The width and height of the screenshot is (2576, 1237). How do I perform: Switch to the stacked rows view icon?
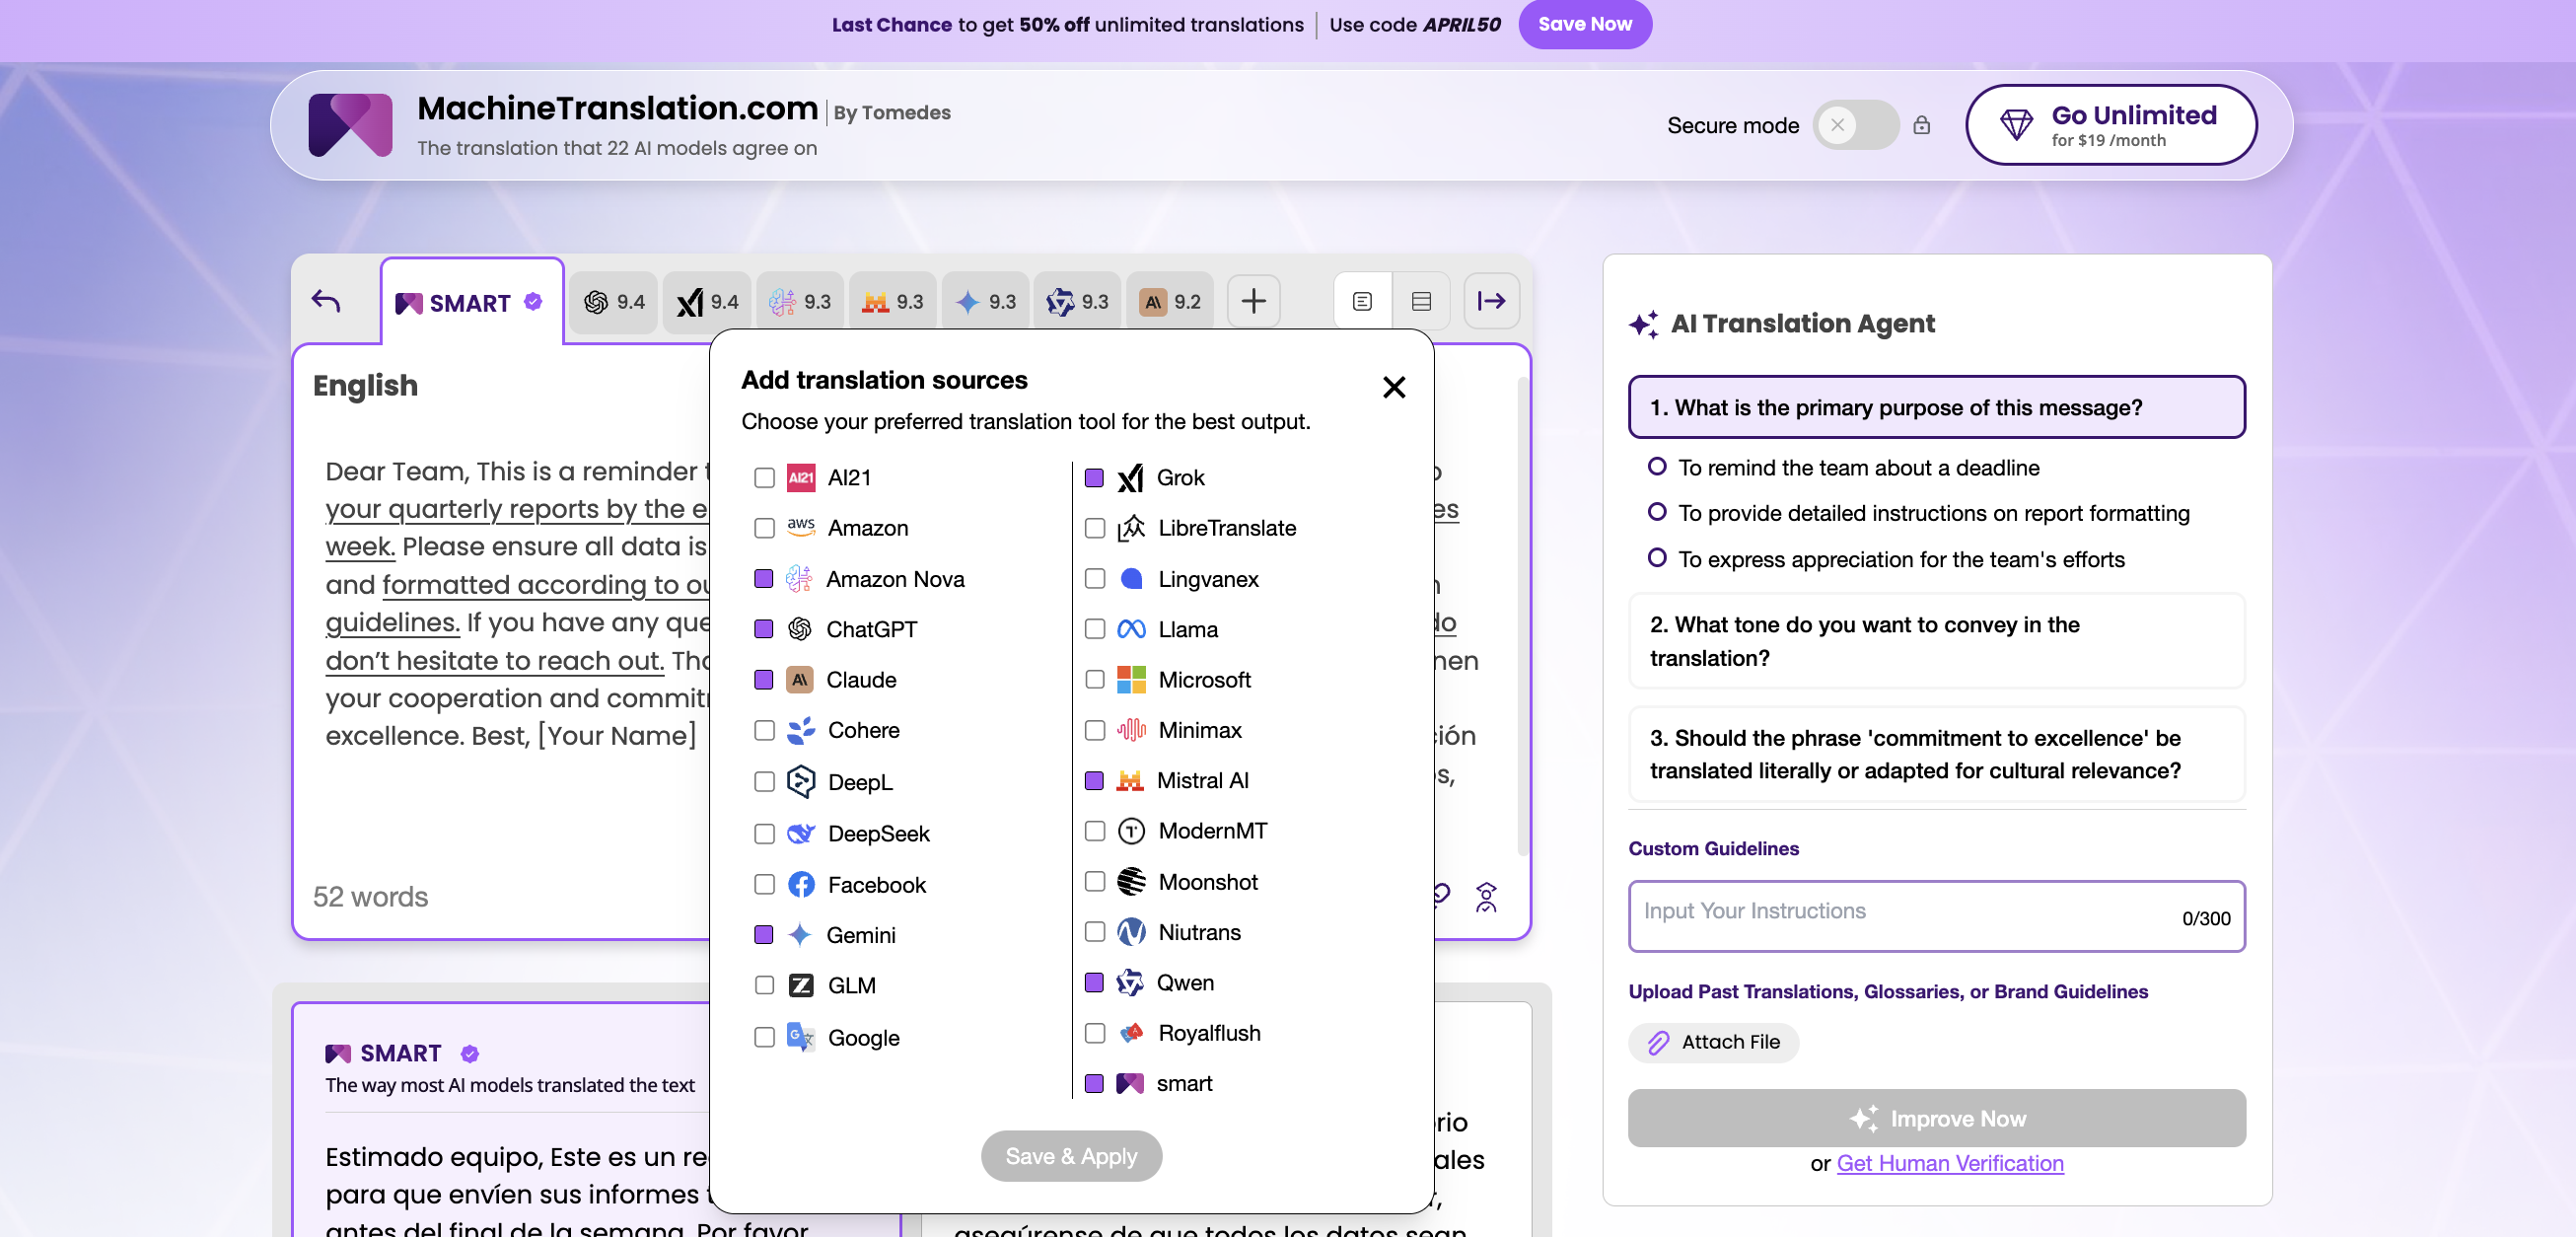[x=1421, y=301]
